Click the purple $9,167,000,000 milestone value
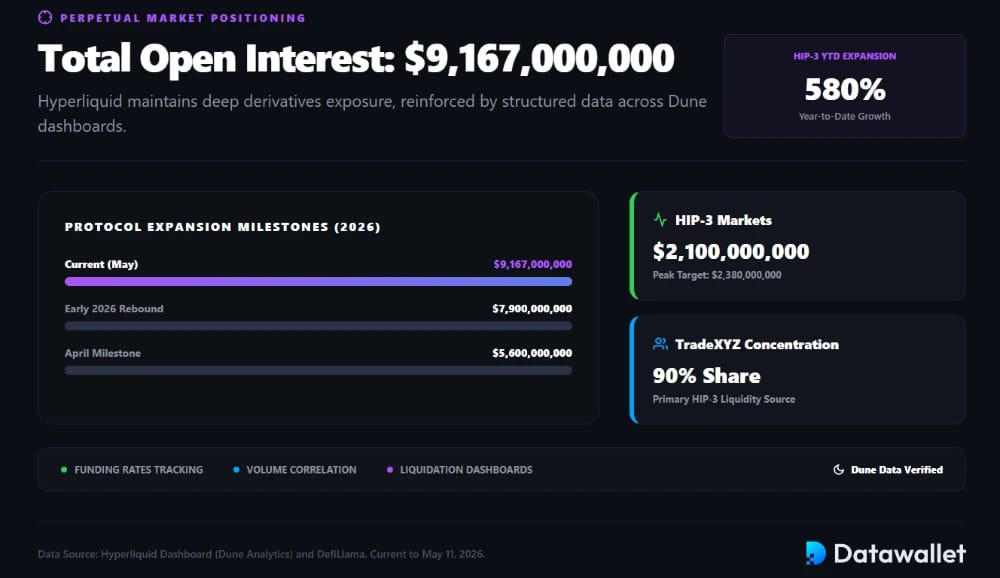1000x578 pixels. click(x=533, y=264)
